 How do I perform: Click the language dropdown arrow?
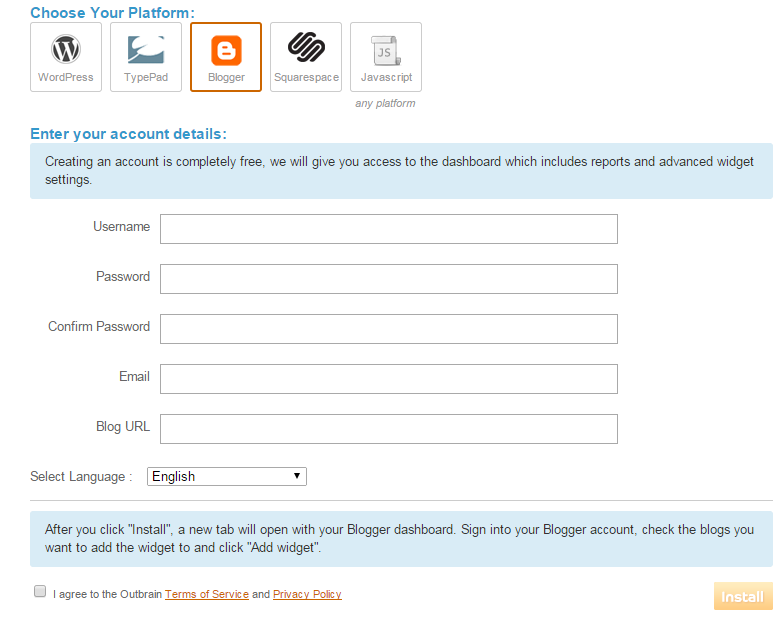click(x=297, y=476)
